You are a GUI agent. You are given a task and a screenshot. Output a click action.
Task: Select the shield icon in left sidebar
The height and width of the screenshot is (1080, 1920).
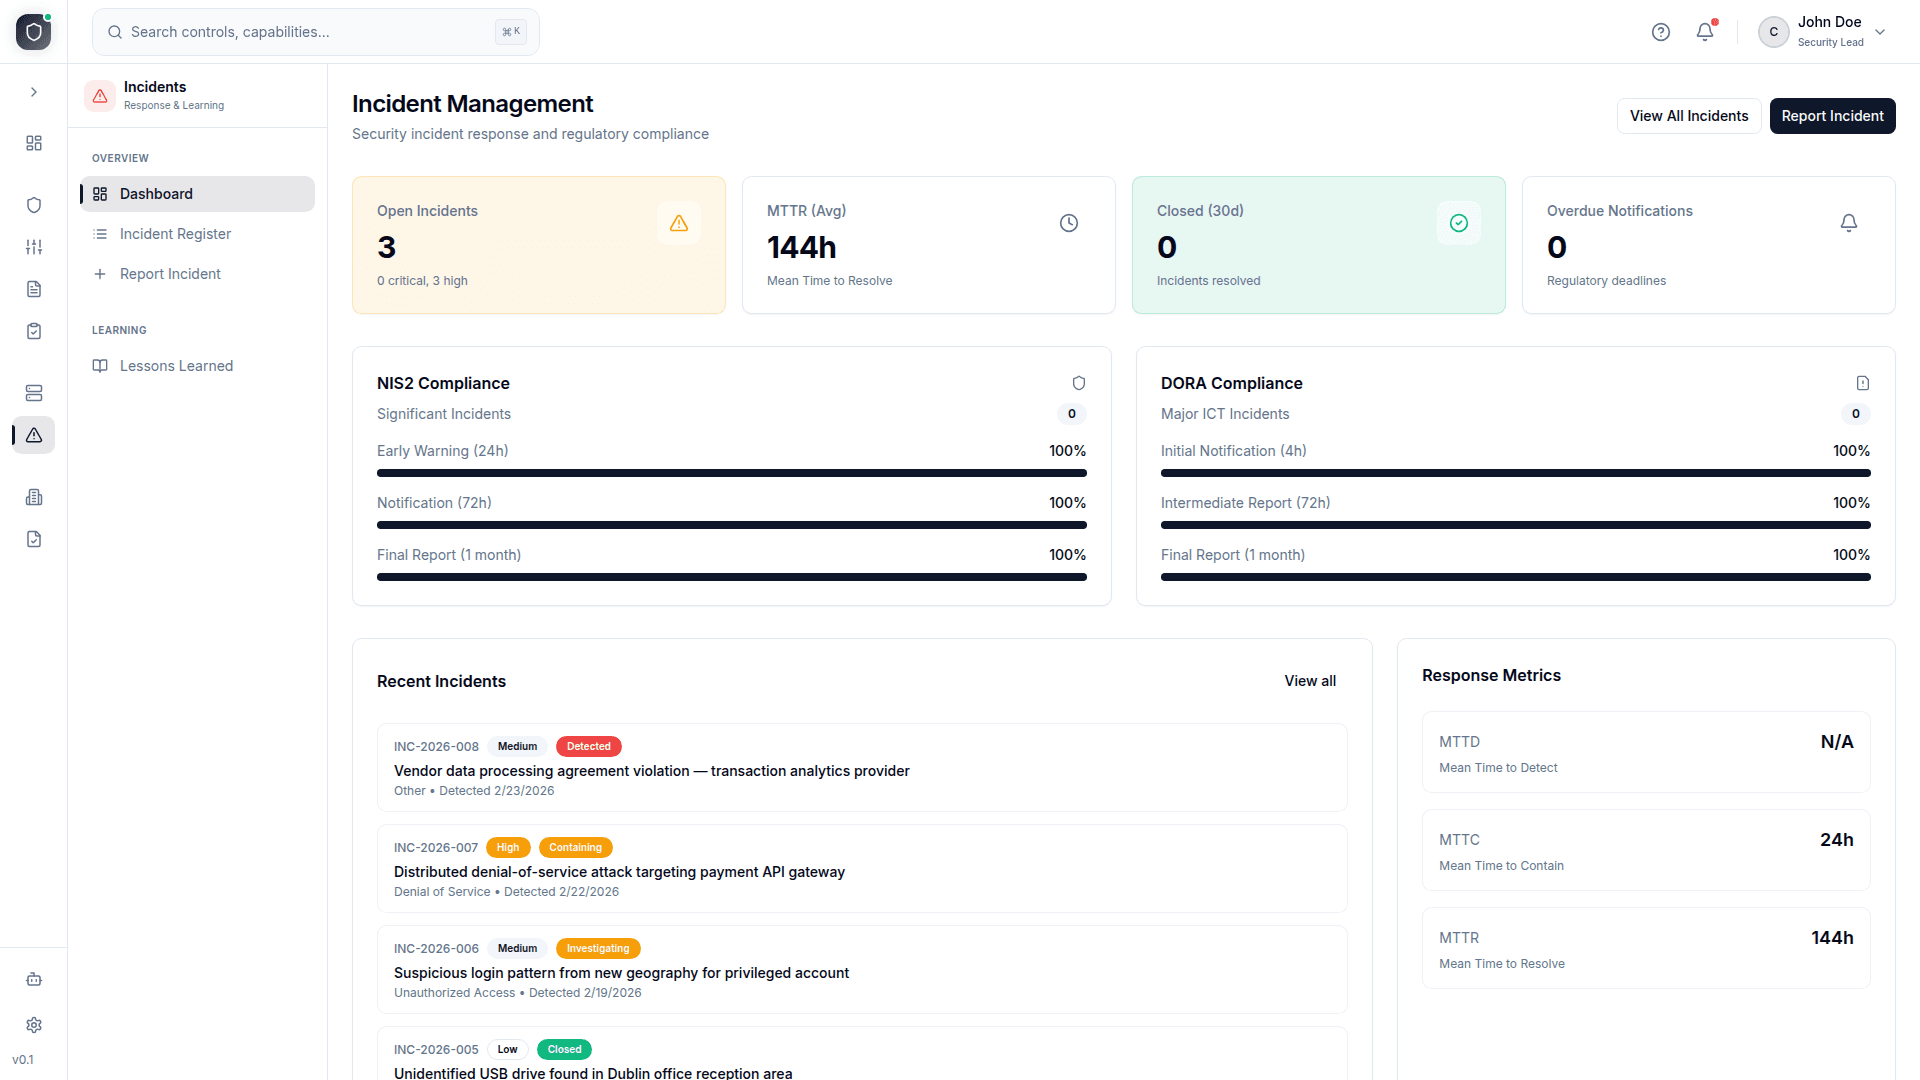[33, 204]
